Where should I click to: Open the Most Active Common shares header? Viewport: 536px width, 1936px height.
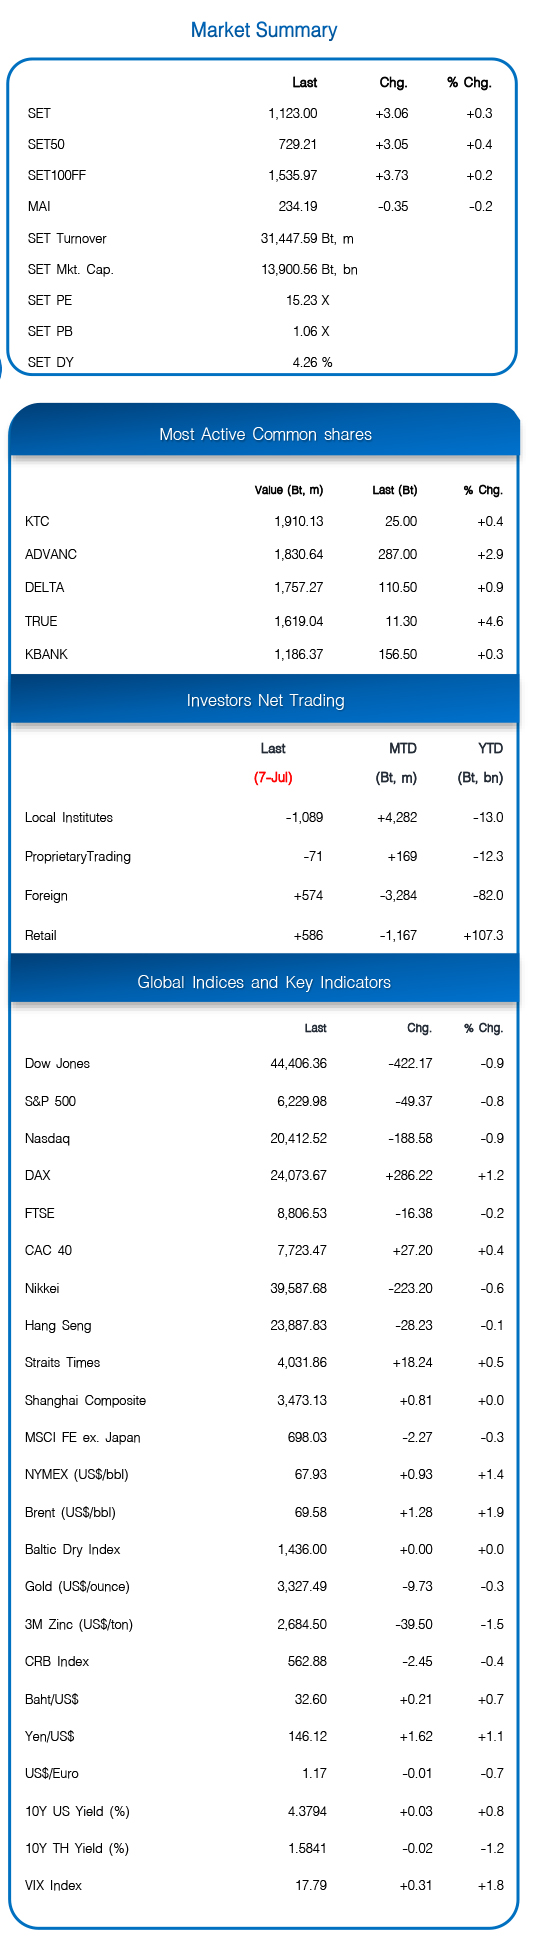[x=265, y=434]
